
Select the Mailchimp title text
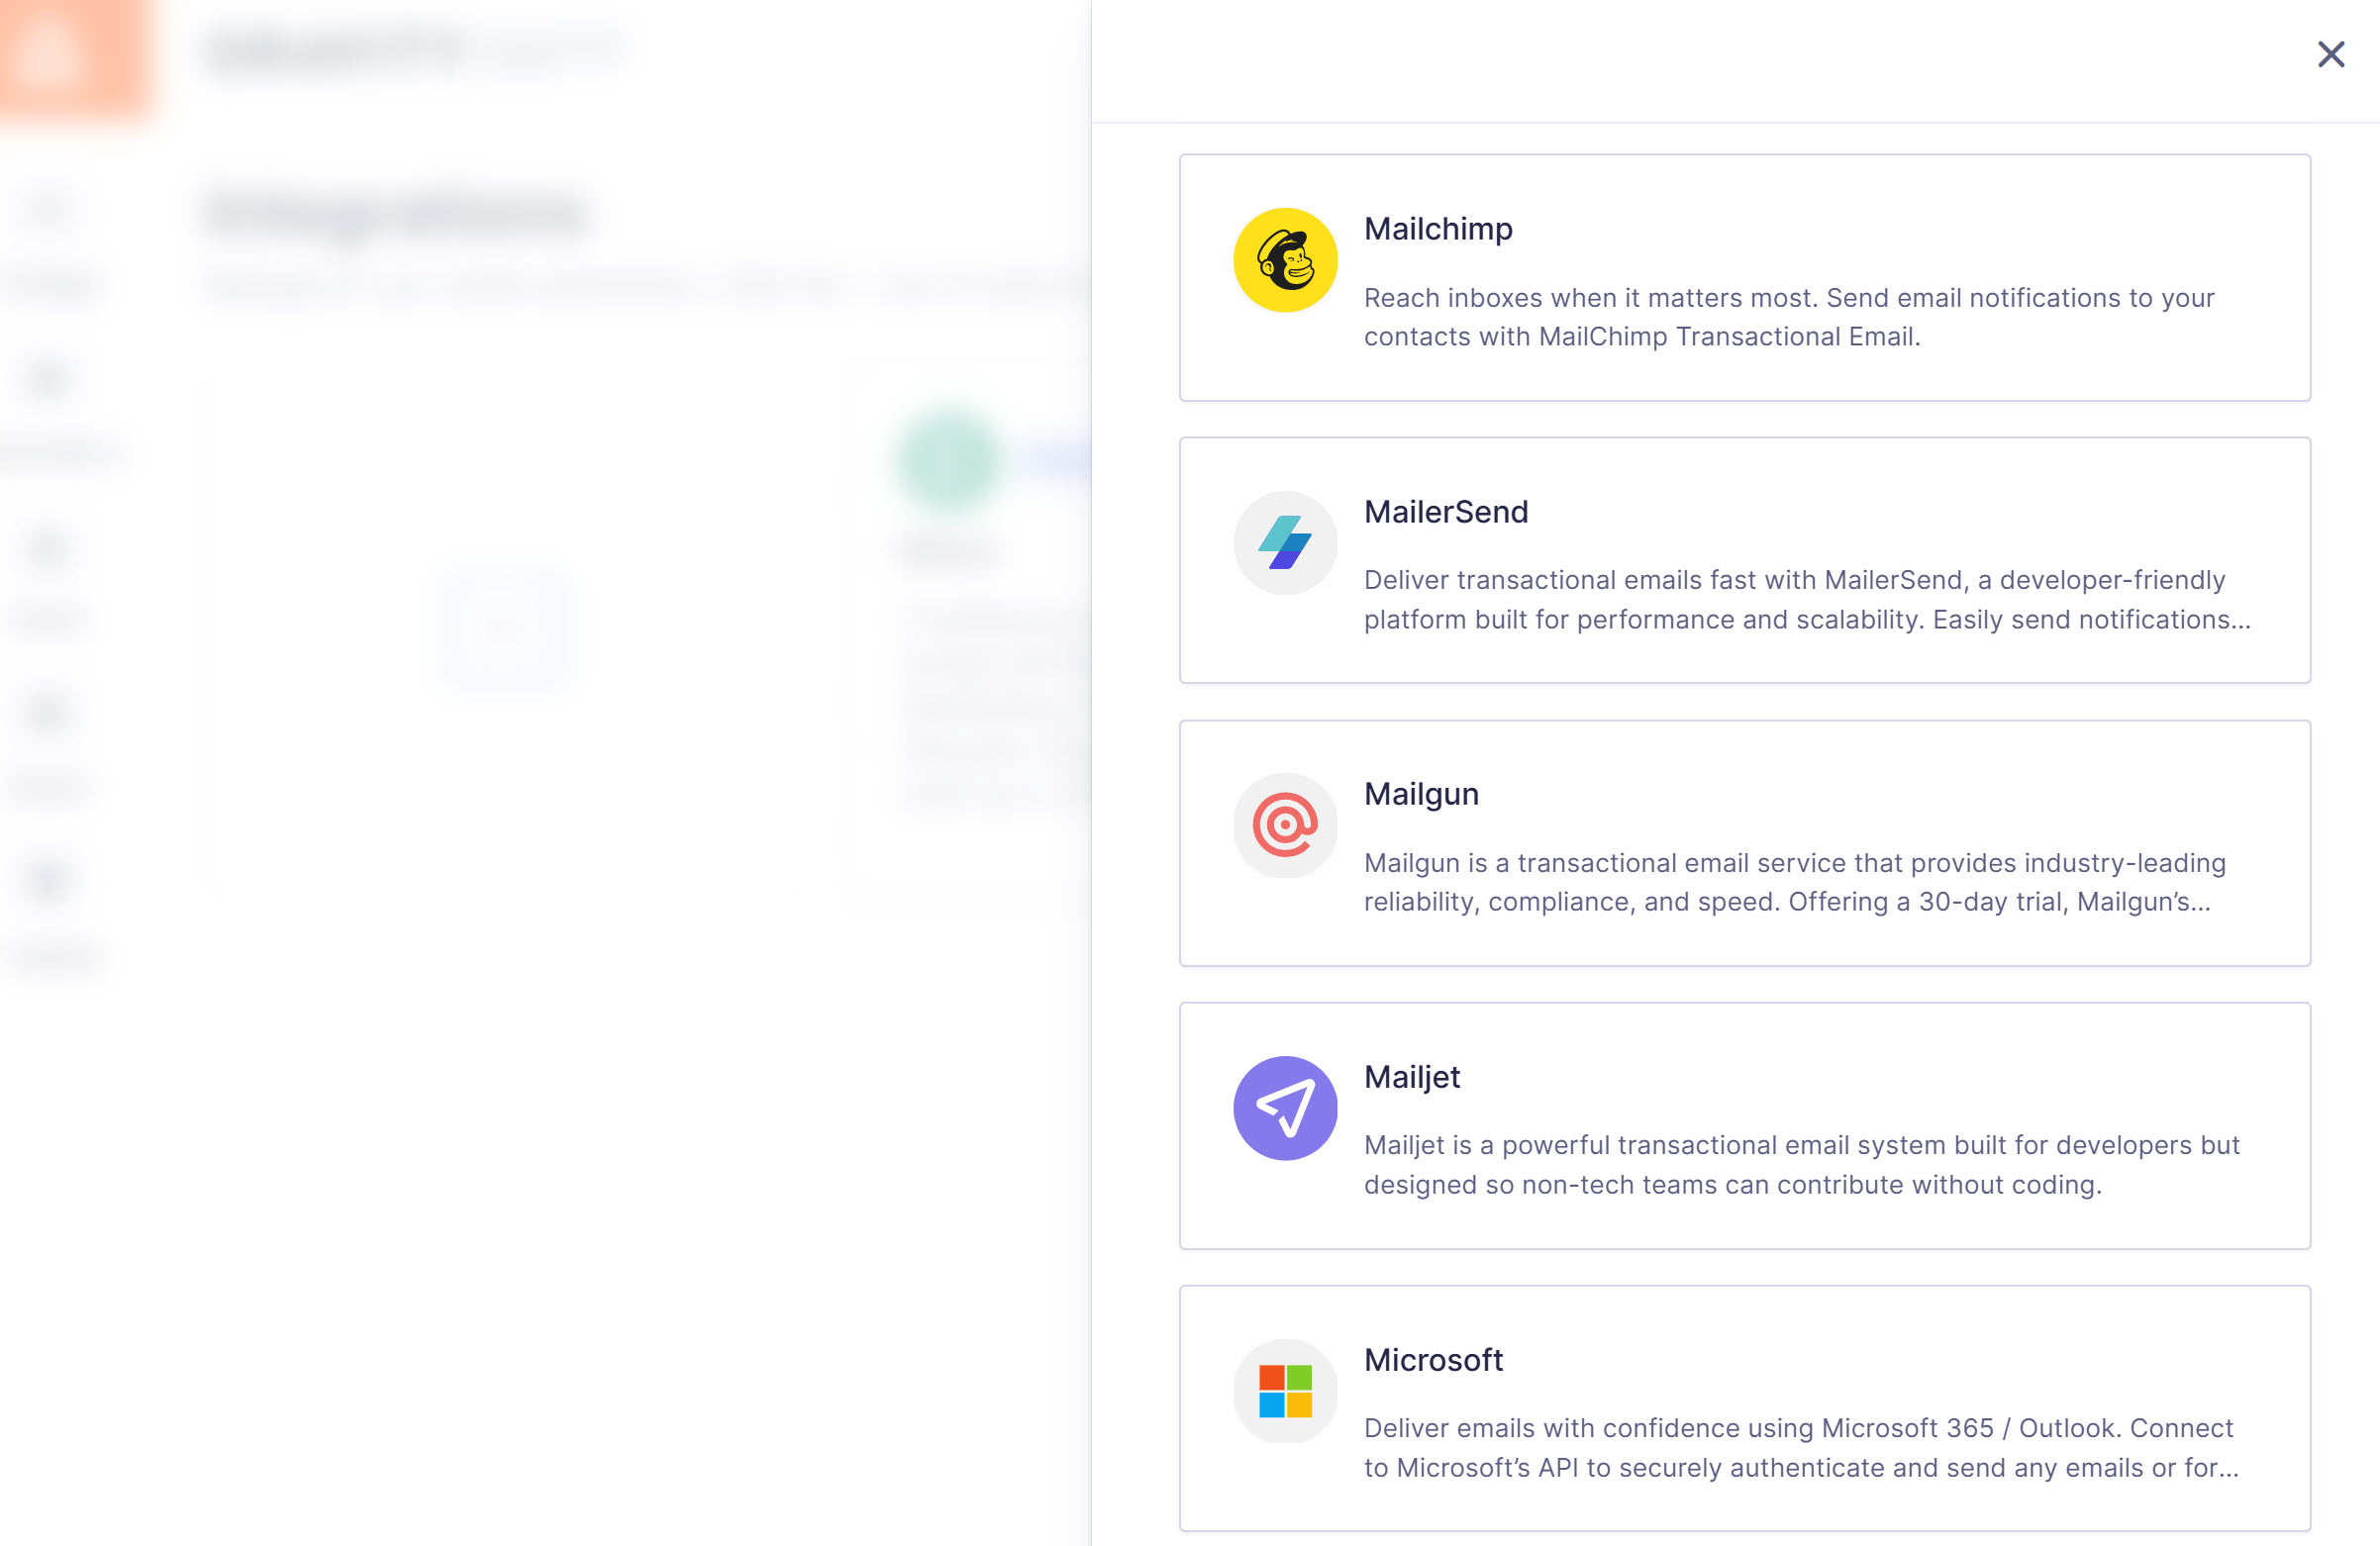pos(1437,229)
